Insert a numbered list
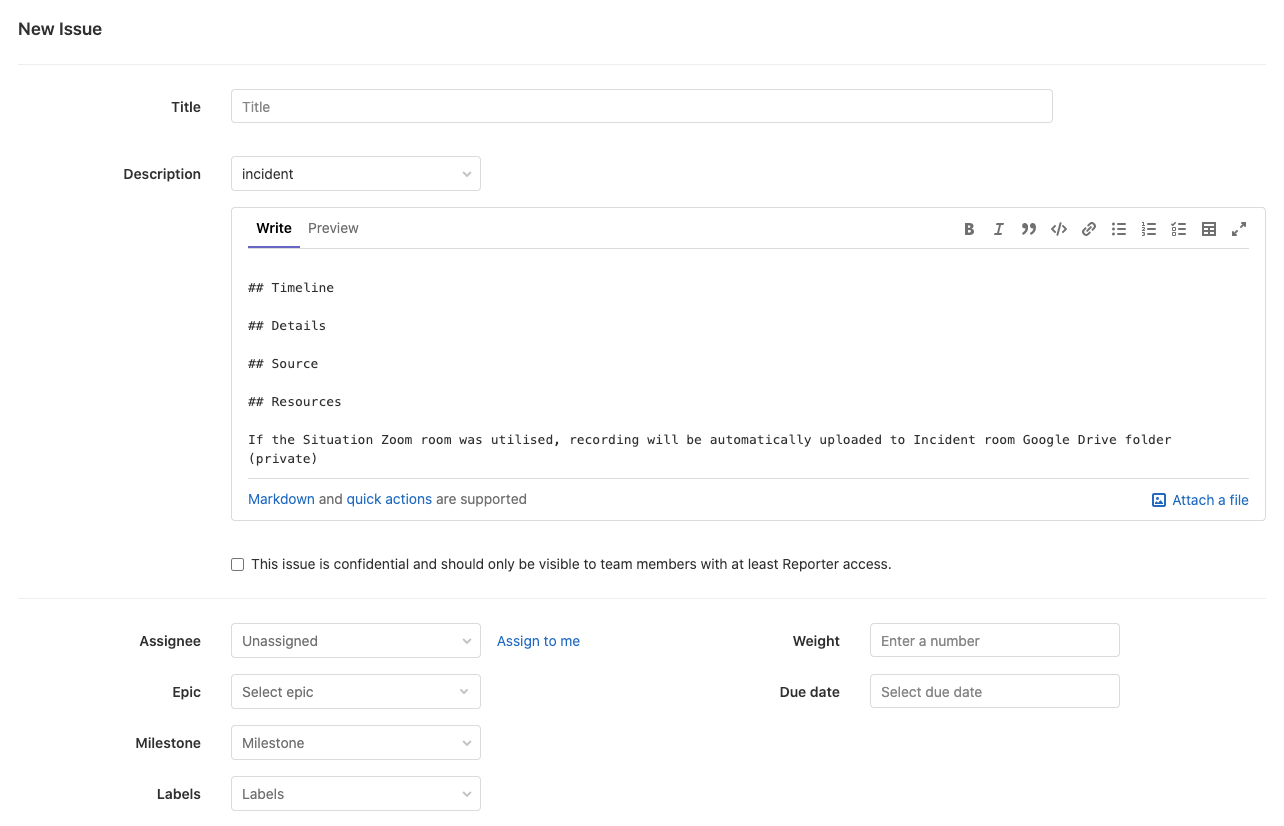The width and height of the screenshot is (1284, 826). pyautogui.click(x=1149, y=229)
